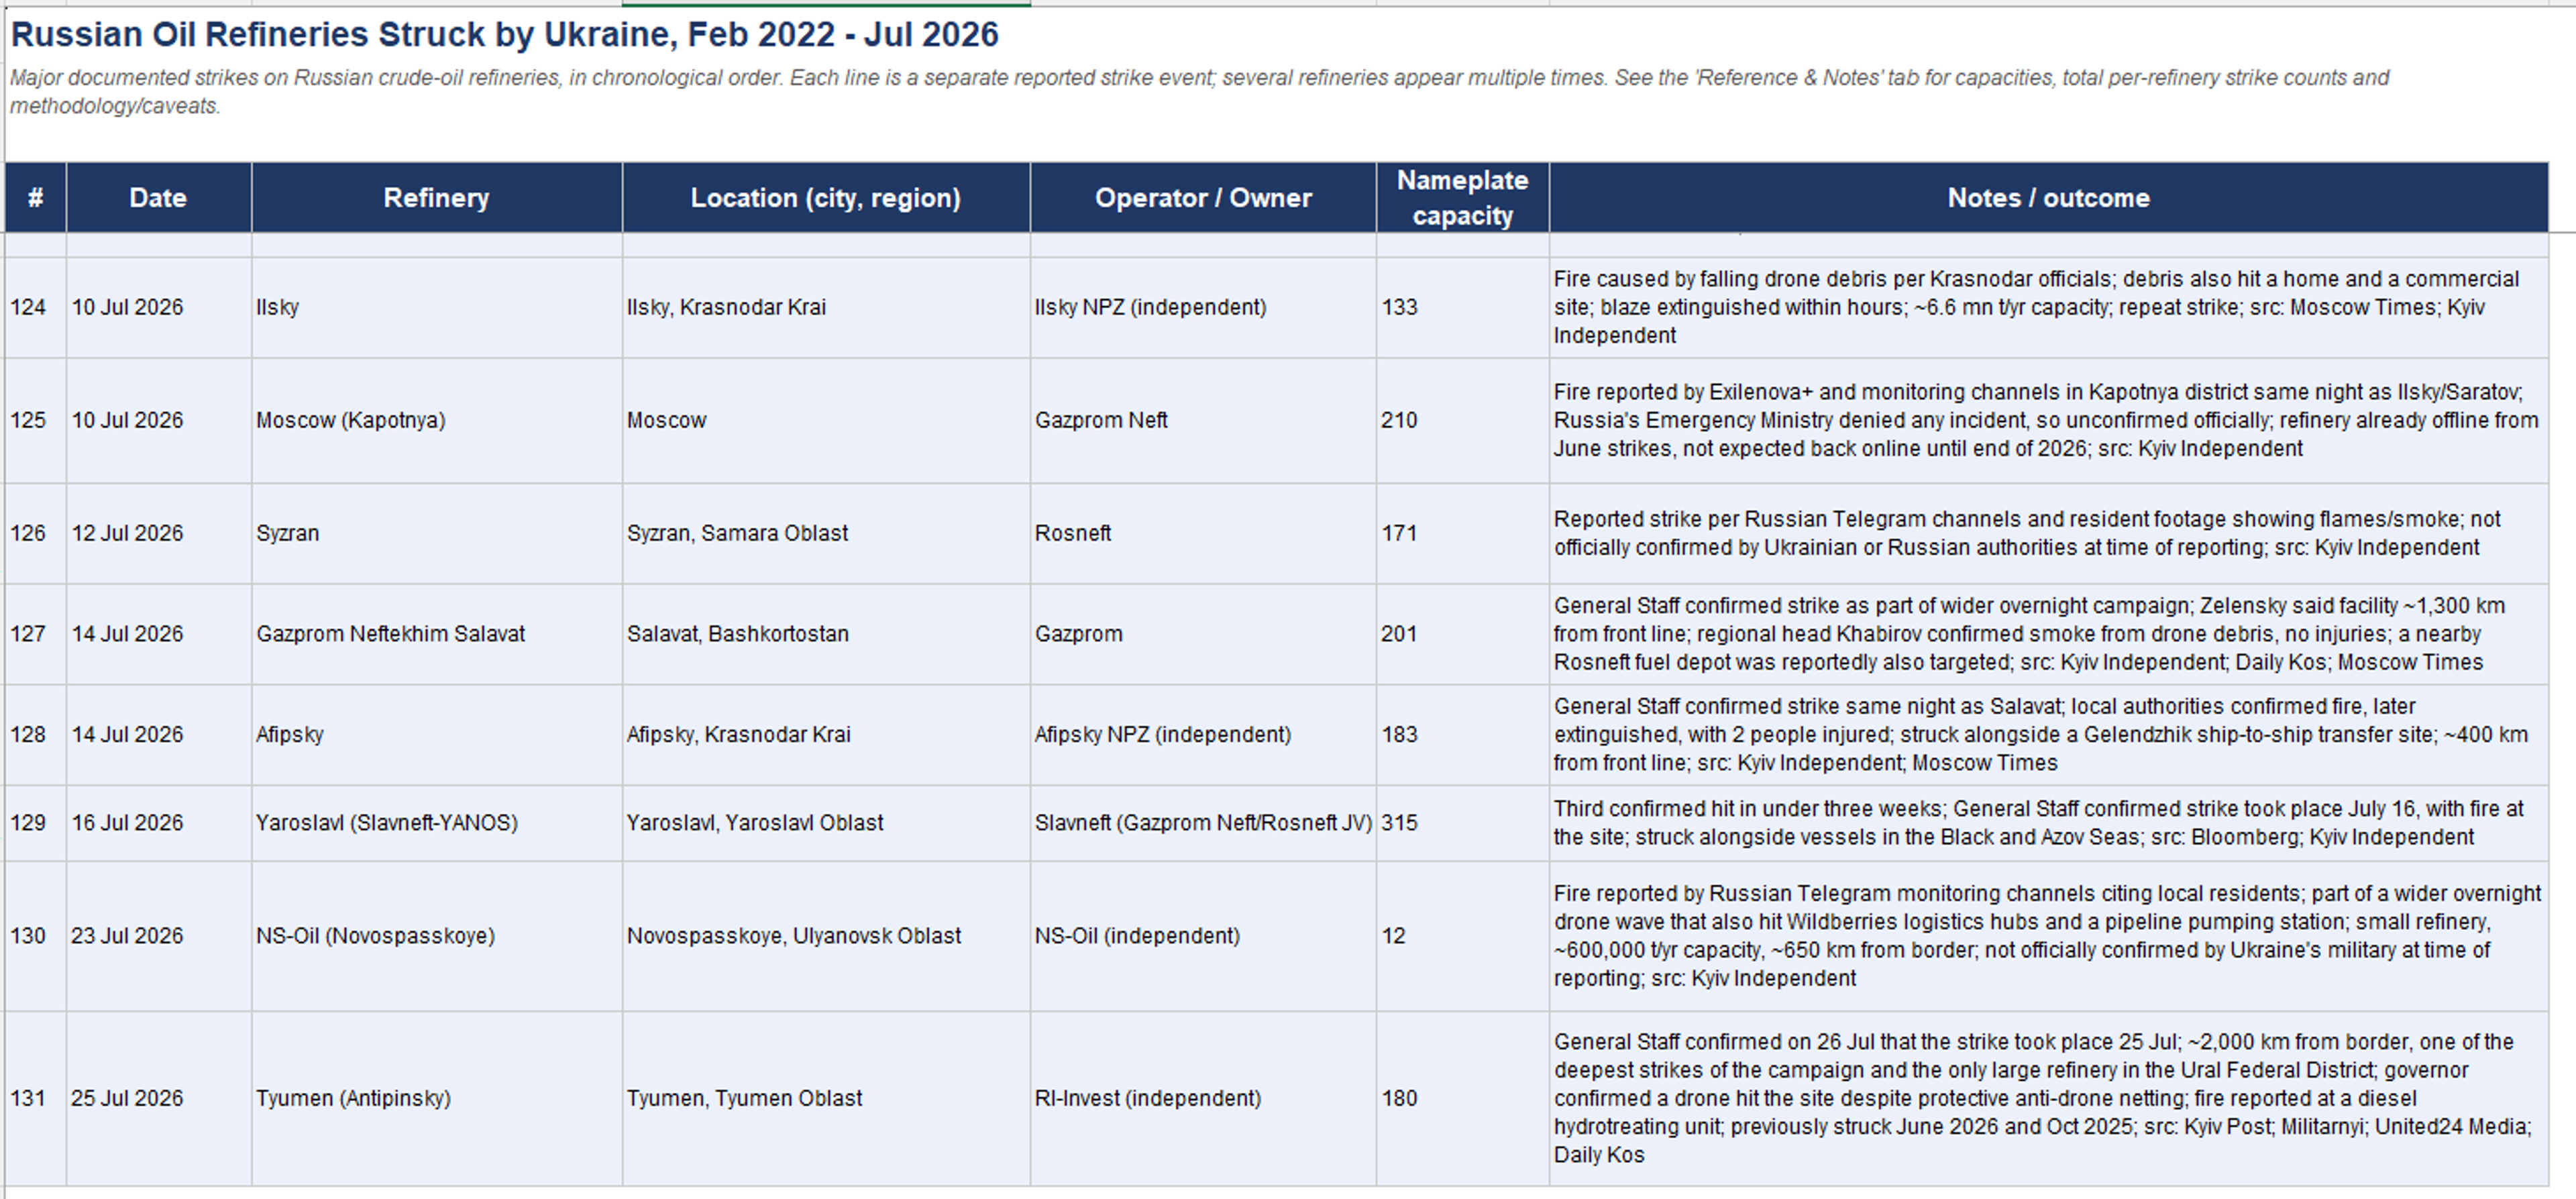The image size is (2576, 1199).
Task: Select the 'Rosneft' operator cell
Action: pyautogui.click(x=1203, y=534)
